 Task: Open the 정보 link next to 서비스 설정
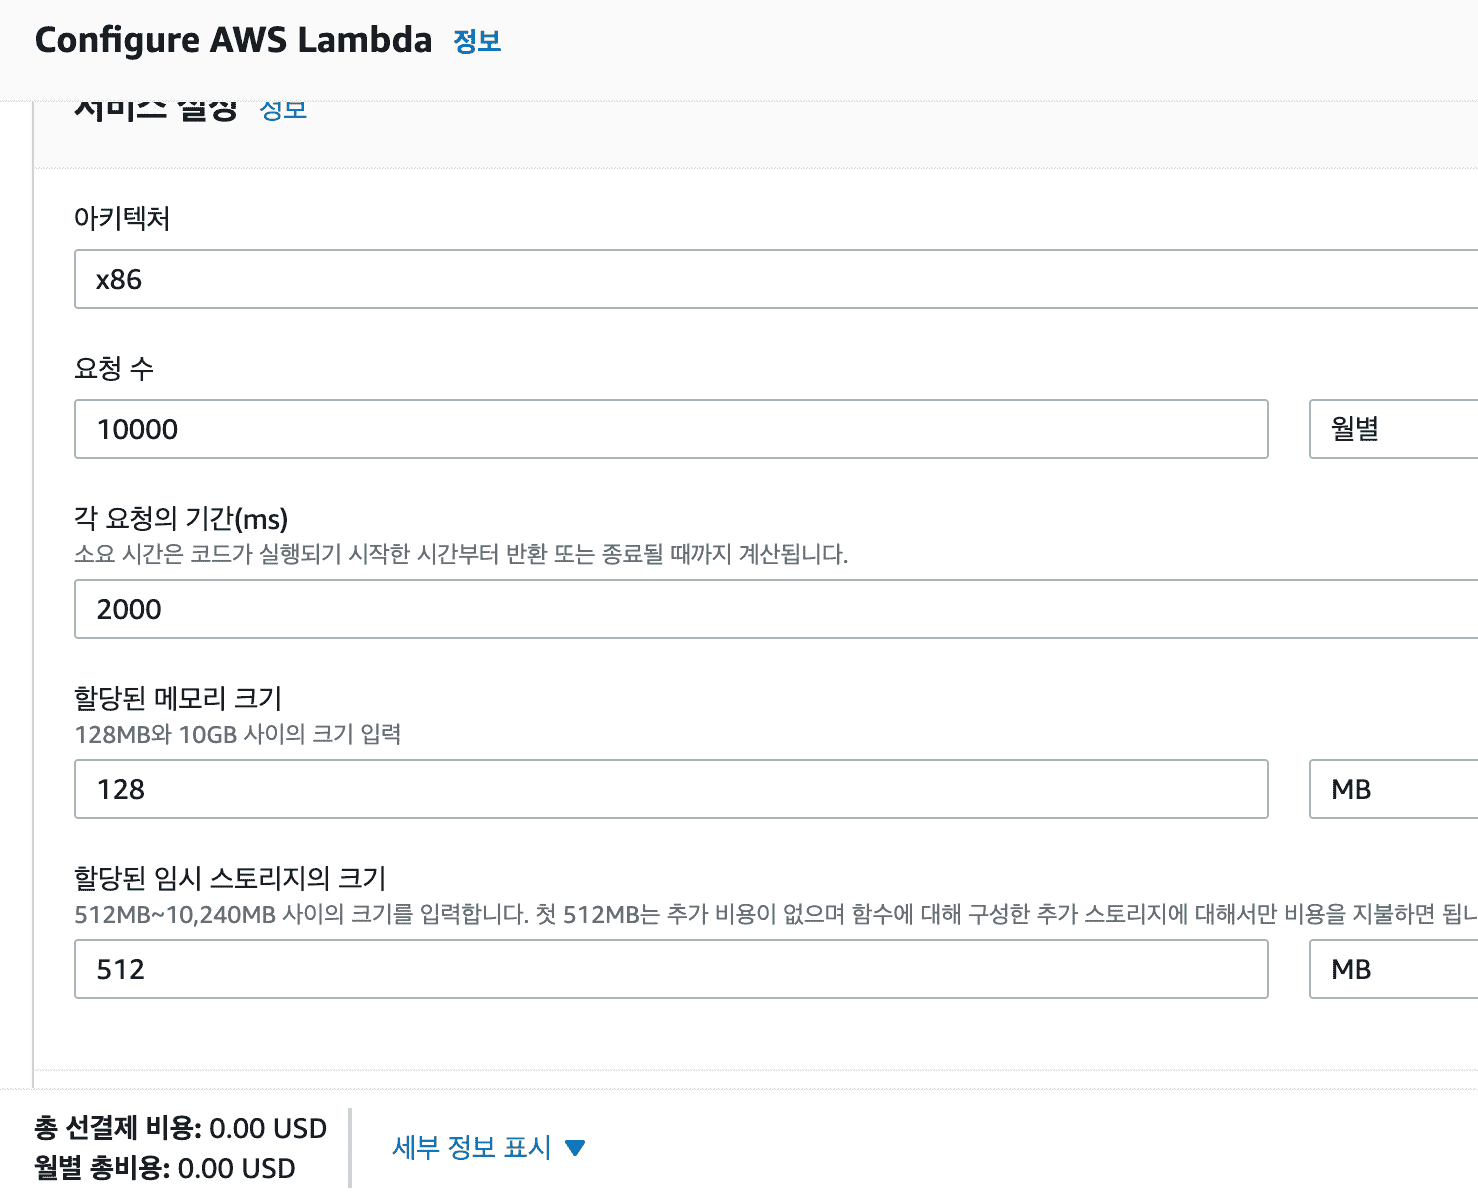(283, 109)
